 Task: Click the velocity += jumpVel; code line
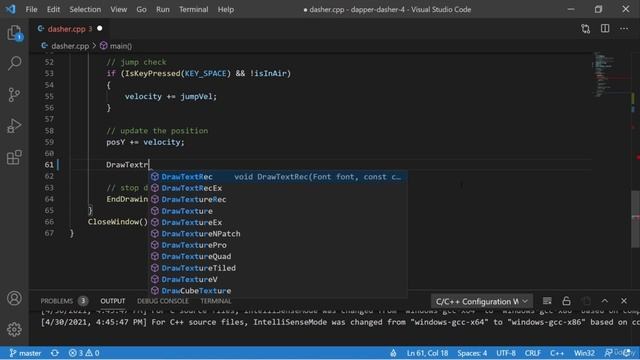tap(171, 97)
